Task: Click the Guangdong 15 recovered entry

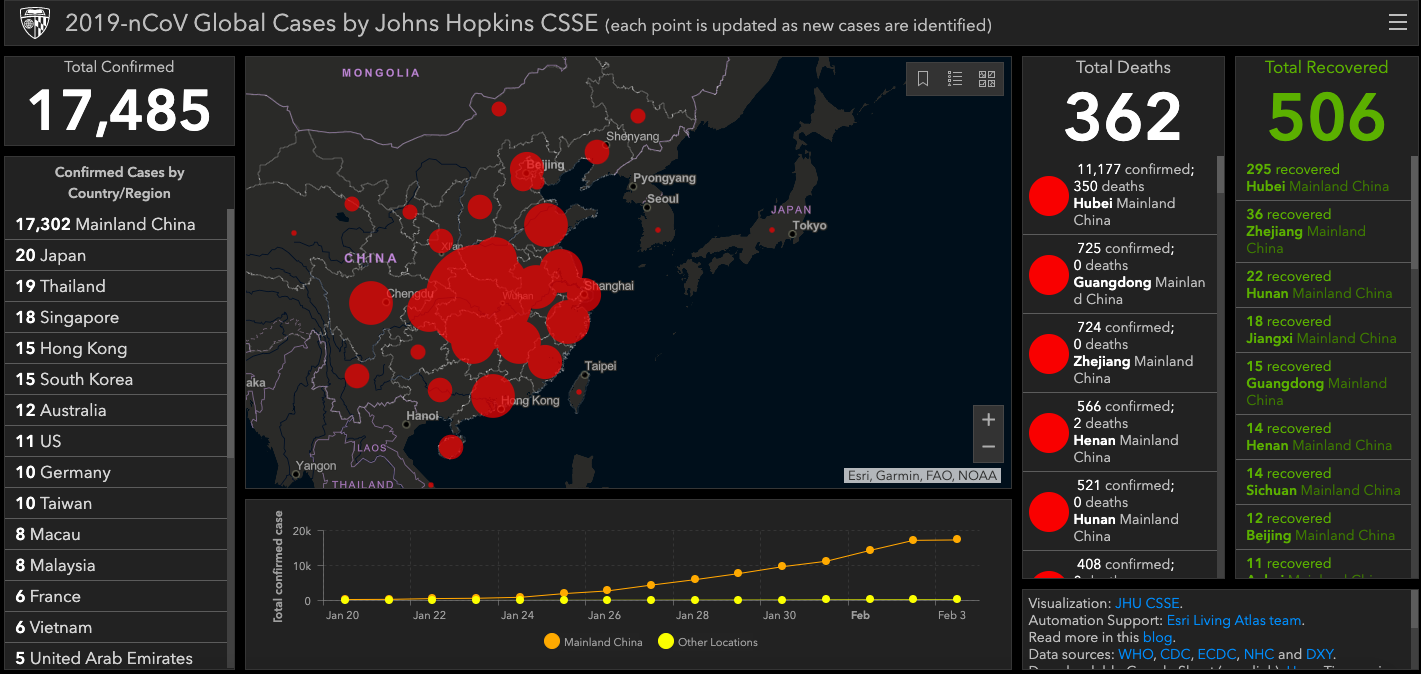Action: click(1322, 383)
